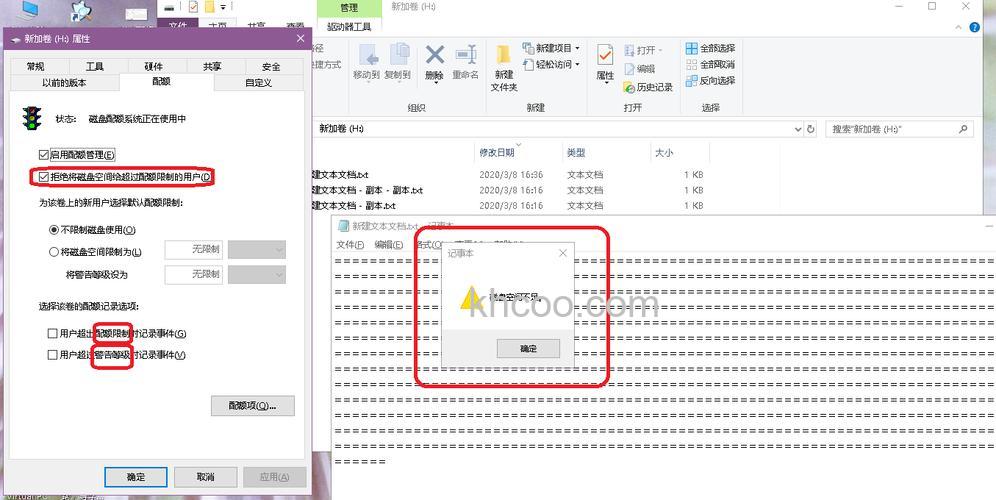Viewport: 996px width, 500px height.
Task: Select Do not limit disk usage radio
Action: coord(54,230)
